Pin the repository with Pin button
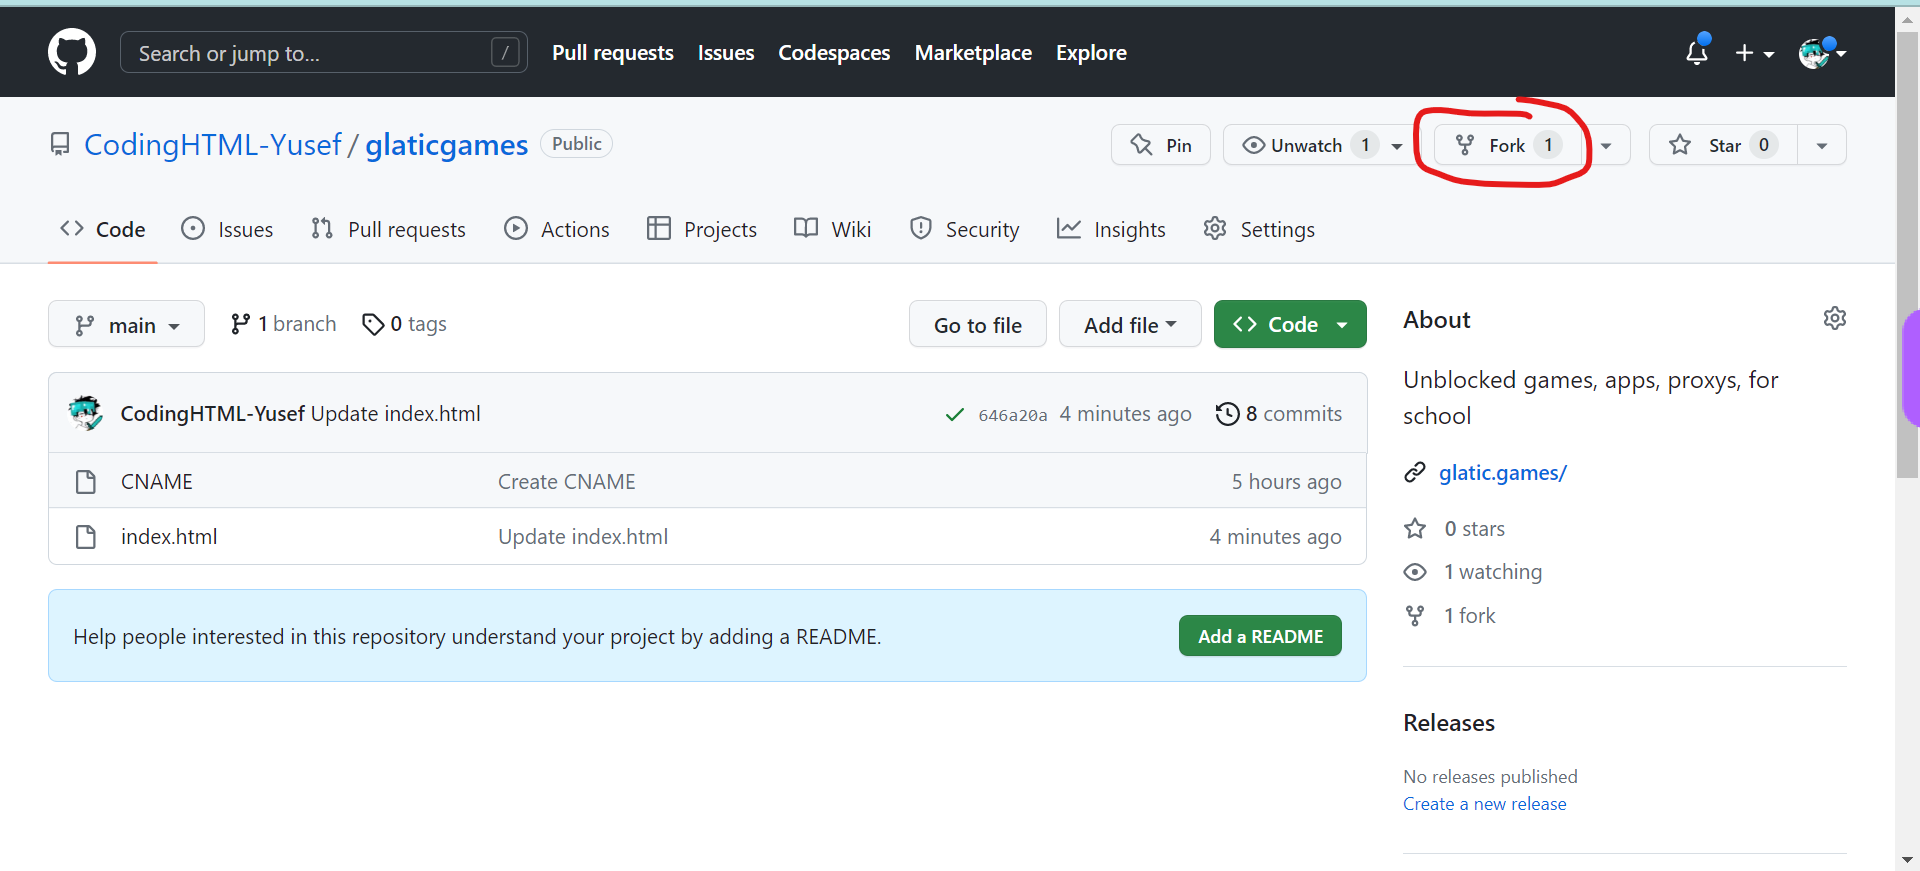The height and width of the screenshot is (871, 1920). [x=1161, y=145]
